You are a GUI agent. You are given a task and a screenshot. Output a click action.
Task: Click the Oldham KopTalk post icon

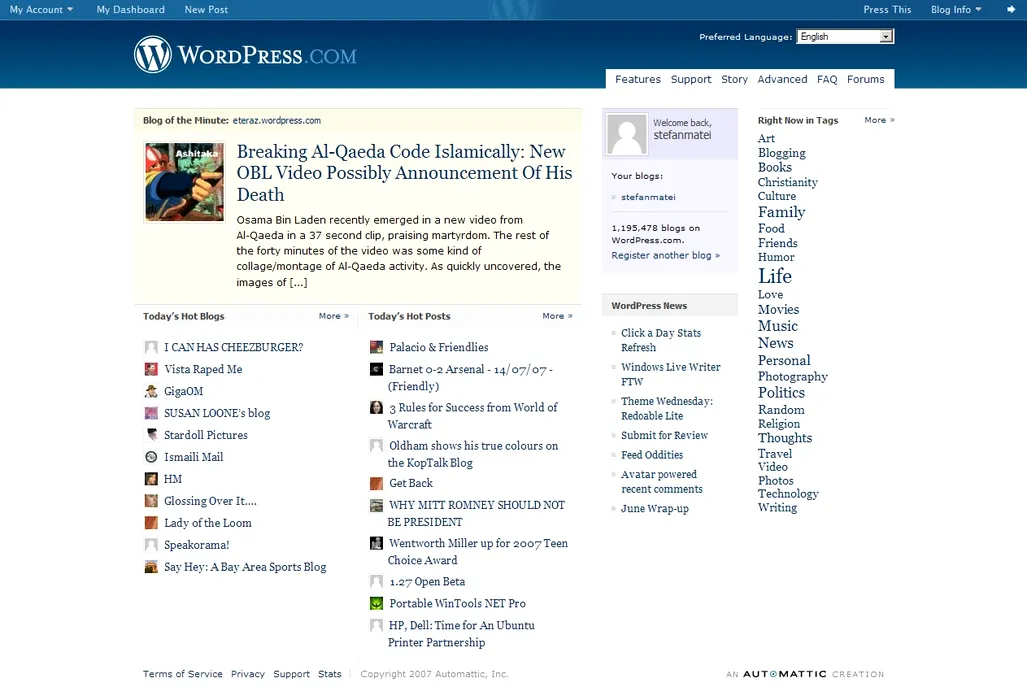point(377,445)
